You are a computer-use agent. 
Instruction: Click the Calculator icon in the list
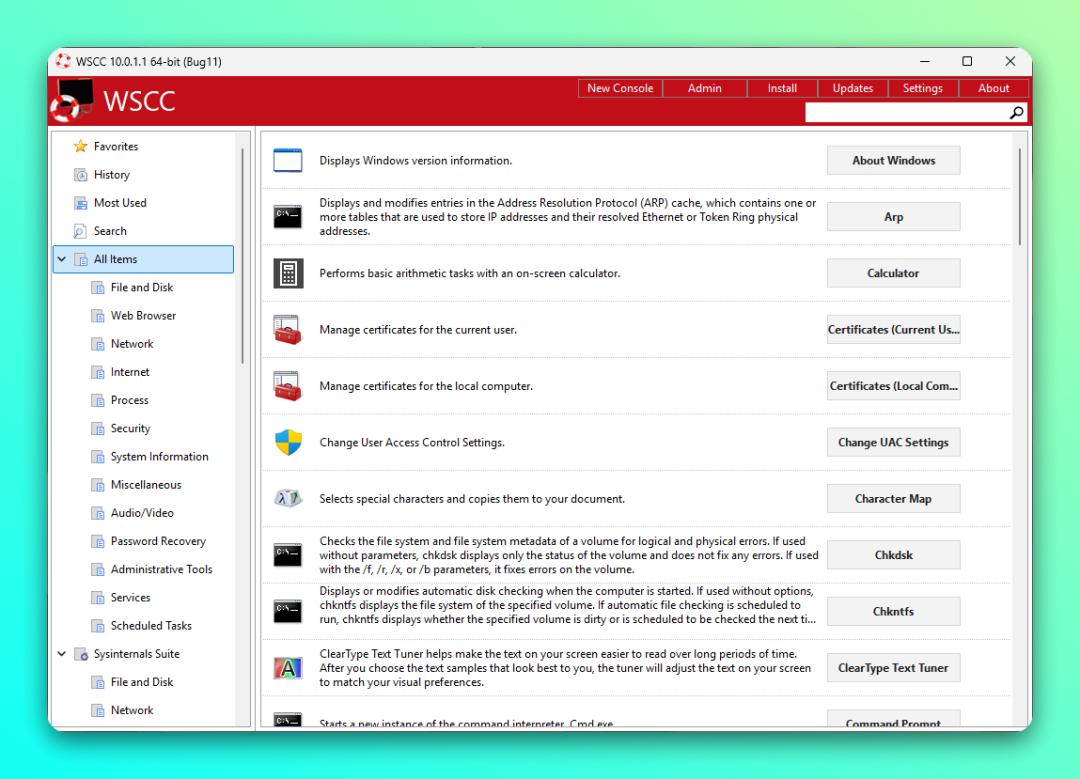pyautogui.click(x=288, y=273)
